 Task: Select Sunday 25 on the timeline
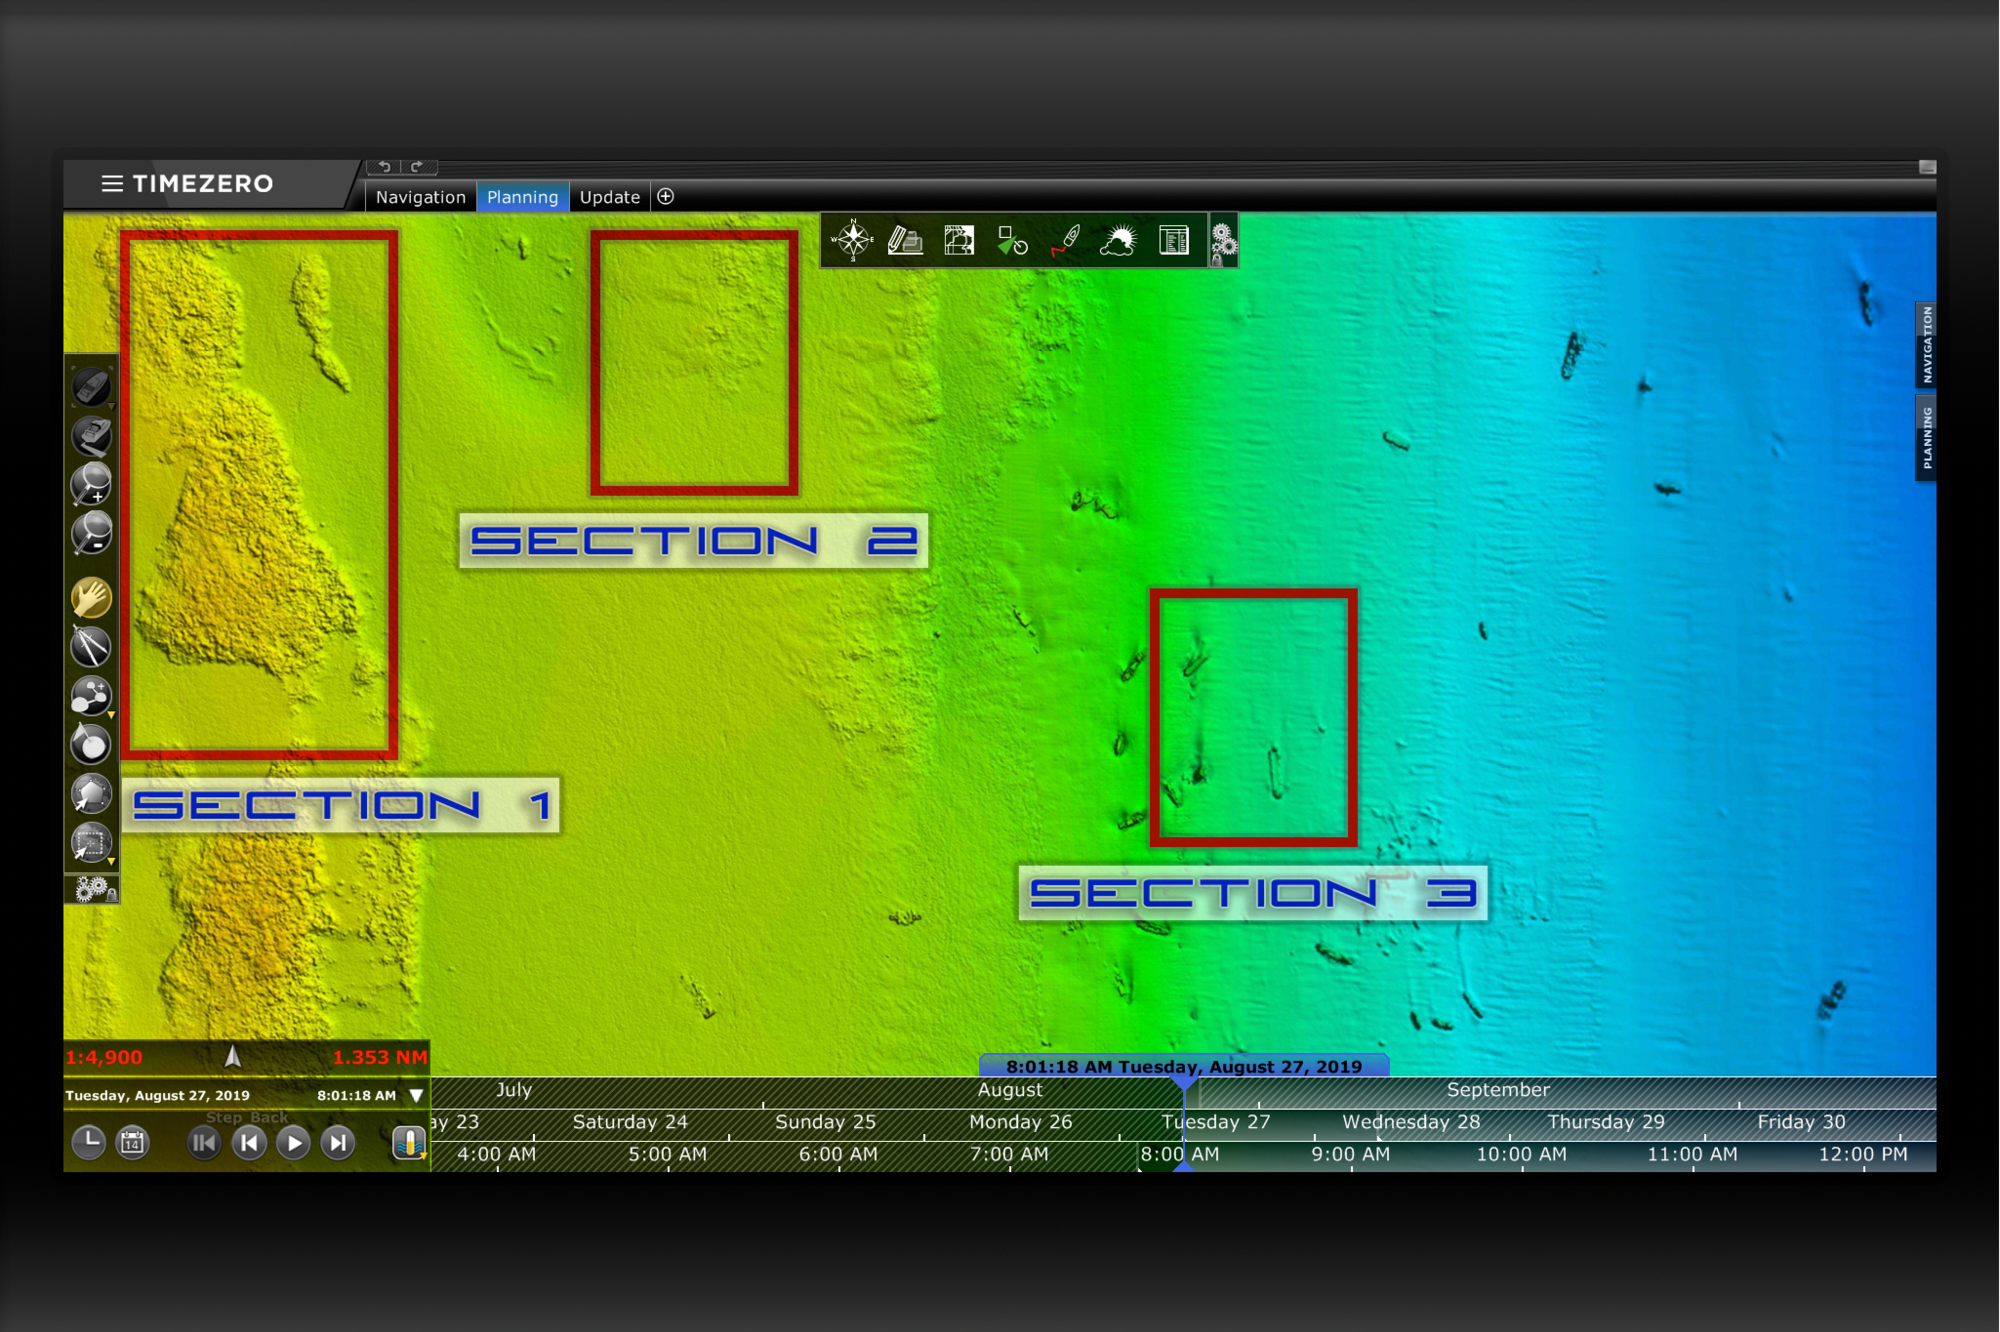pos(825,1122)
